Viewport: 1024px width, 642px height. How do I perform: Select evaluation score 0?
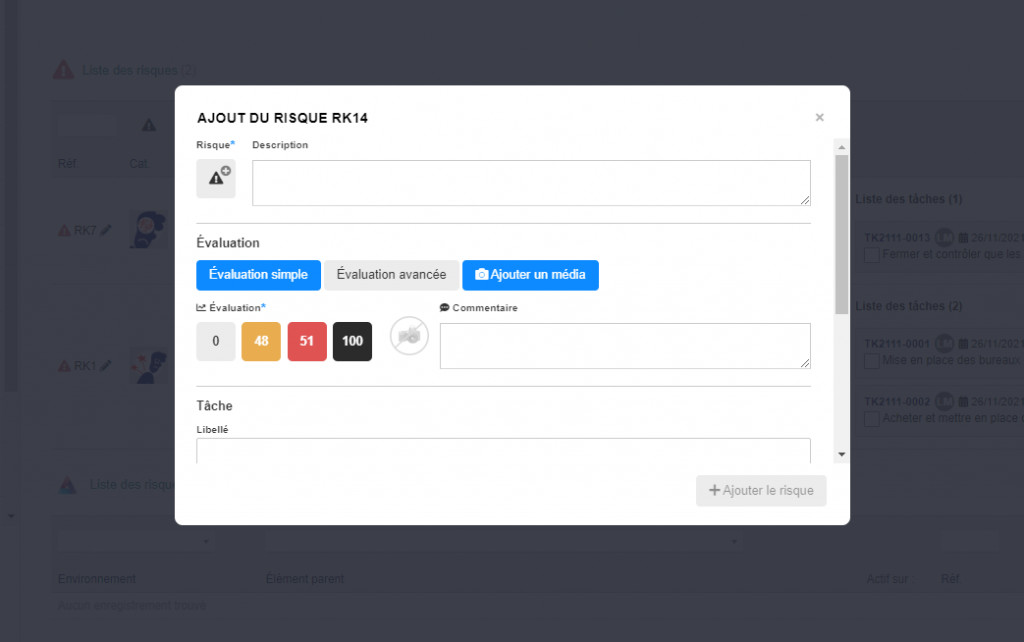pyautogui.click(x=216, y=341)
